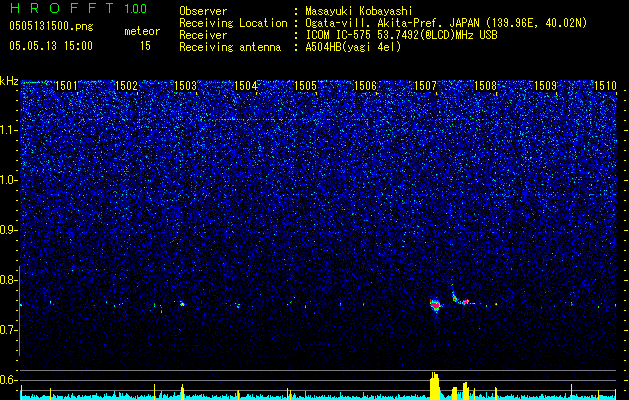Click the 1507 time marker

[x=425, y=86]
